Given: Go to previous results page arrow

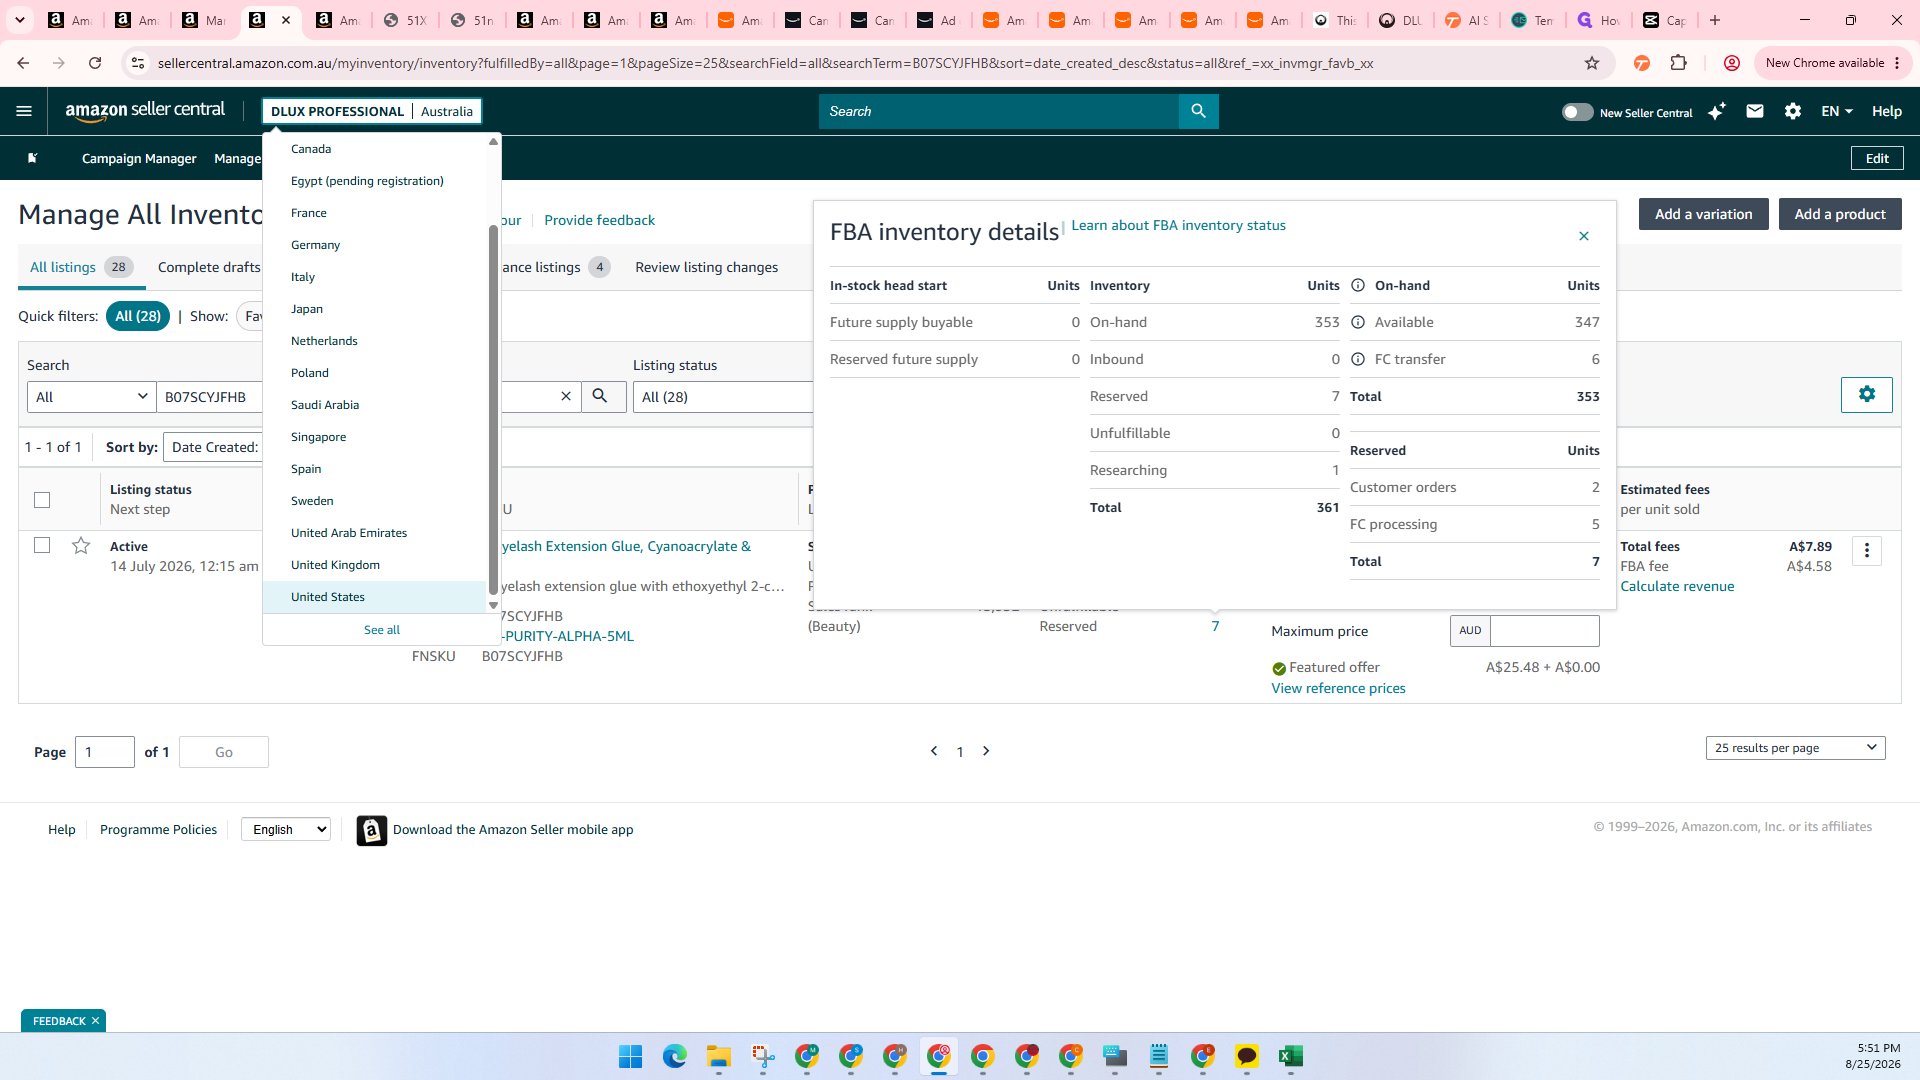Looking at the screenshot, I should click(934, 751).
